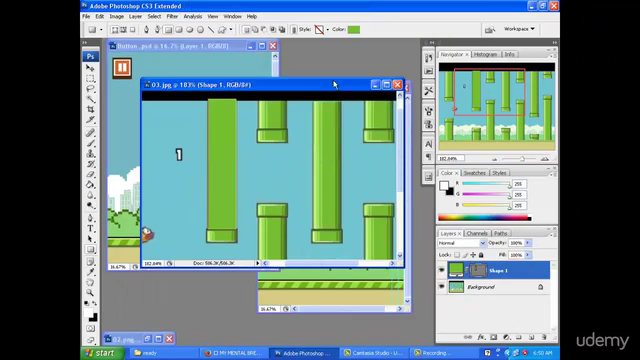Hide the Background layer
The width and height of the screenshot is (640, 360).
coord(442,287)
